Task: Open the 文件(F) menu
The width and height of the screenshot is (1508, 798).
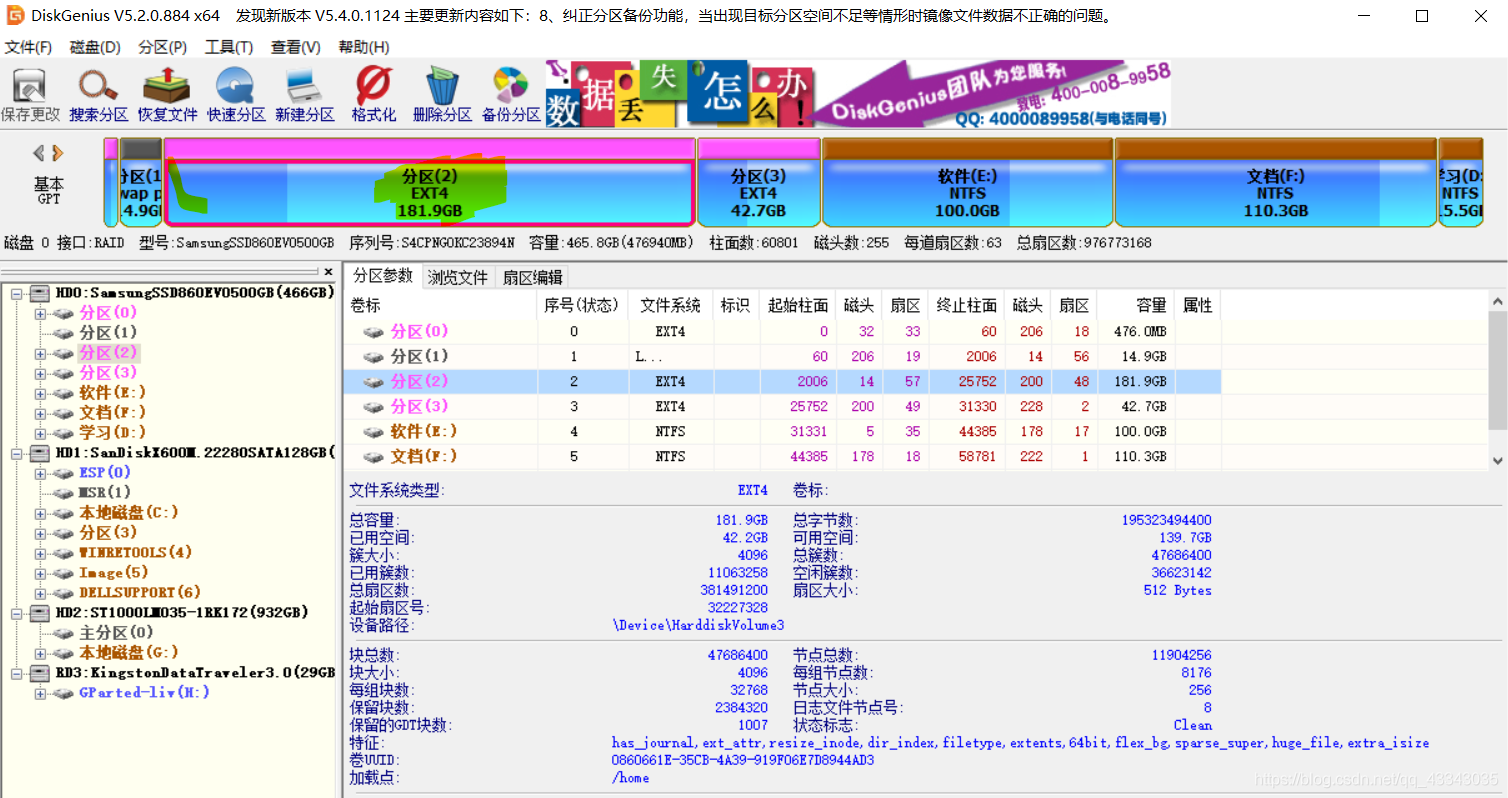Action: pyautogui.click(x=29, y=47)
